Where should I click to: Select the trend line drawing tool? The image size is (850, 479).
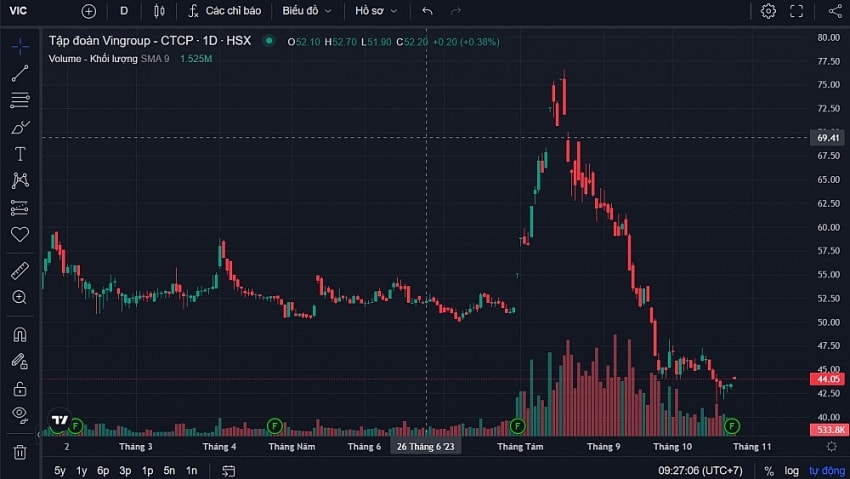pos(20,73)
